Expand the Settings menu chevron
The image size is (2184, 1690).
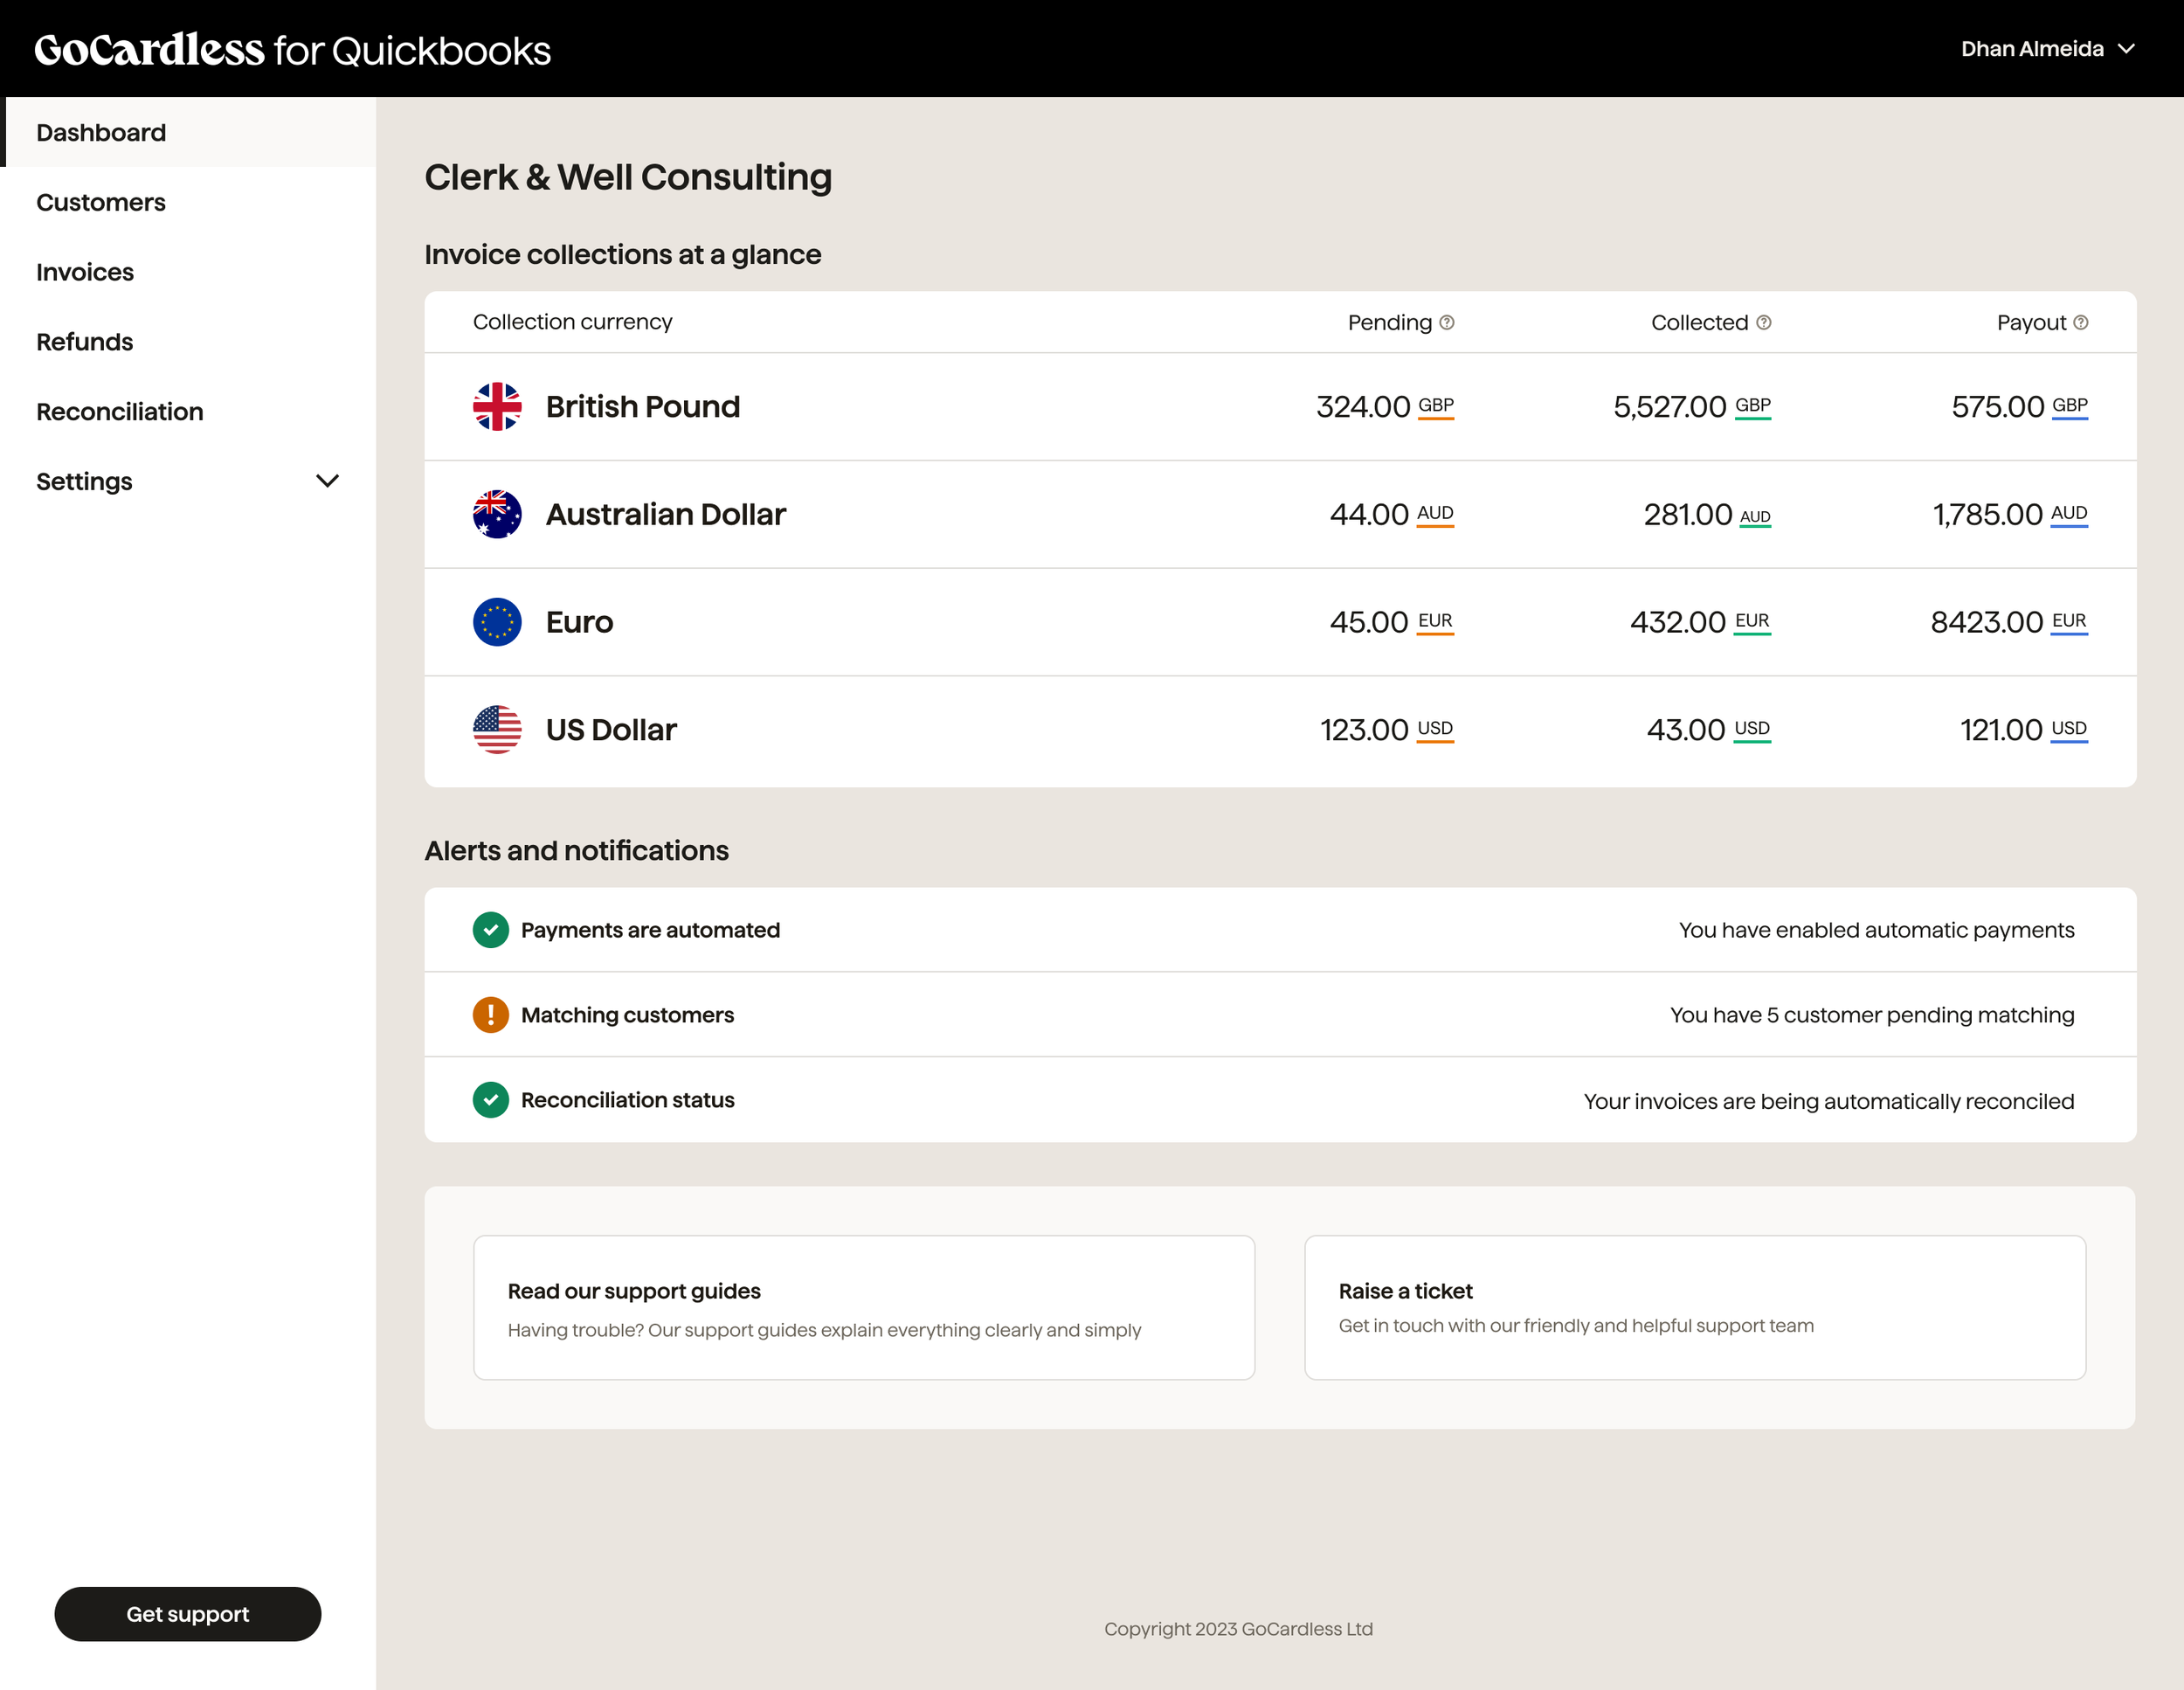327,481
